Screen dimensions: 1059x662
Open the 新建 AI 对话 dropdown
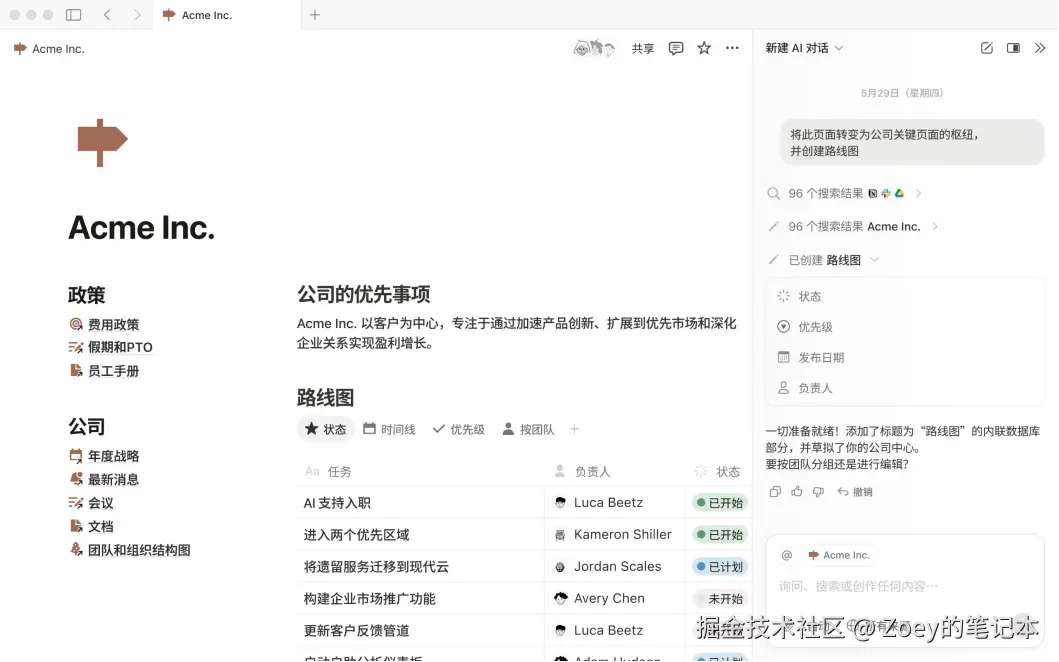tap(804, 48)
